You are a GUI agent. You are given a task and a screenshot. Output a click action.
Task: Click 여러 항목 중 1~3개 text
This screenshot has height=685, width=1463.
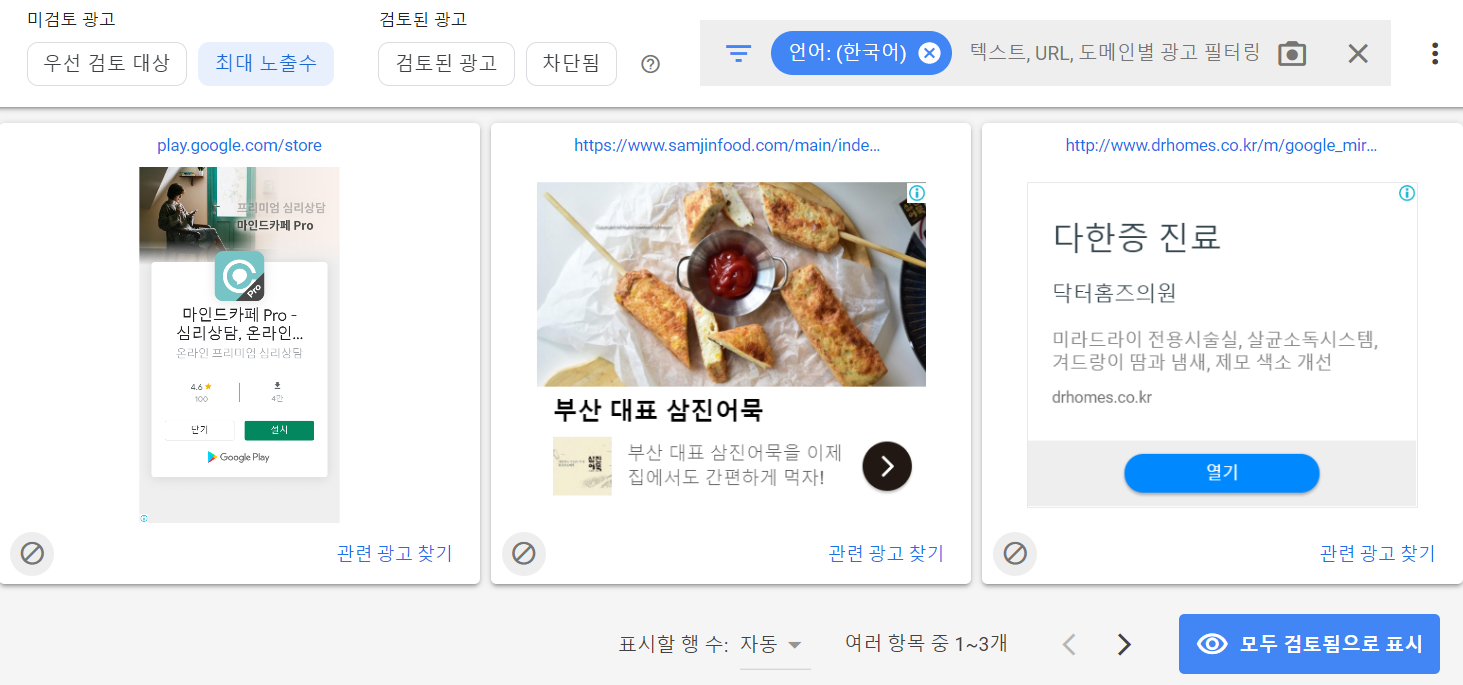pyautogui.click(x=926, y=644)
